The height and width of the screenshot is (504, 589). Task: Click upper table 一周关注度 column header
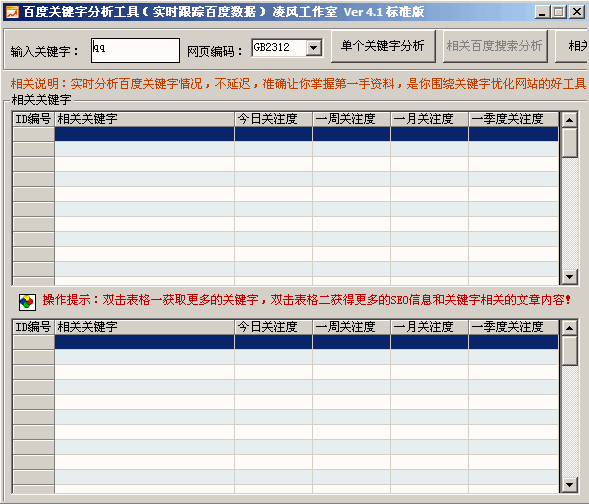point(352,119)
